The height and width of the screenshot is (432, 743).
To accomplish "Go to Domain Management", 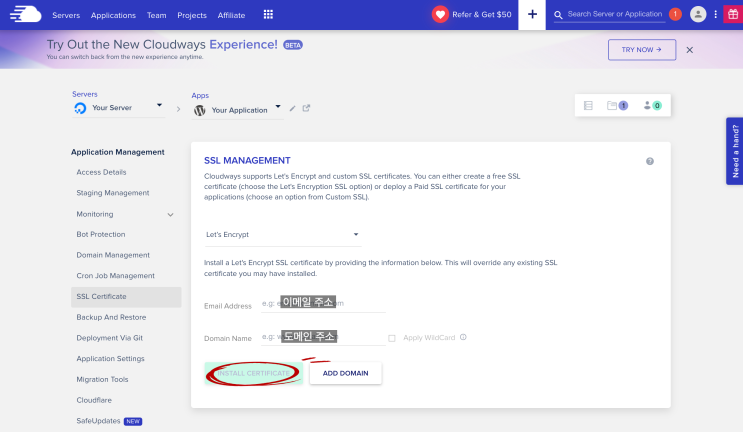I will coord(113,255).
